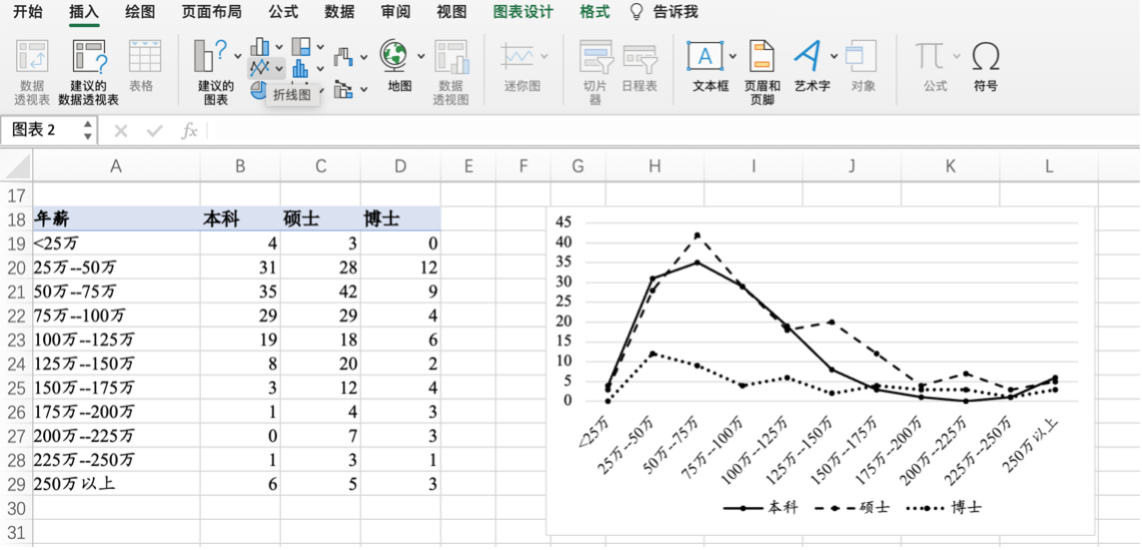The width and height of the screenshot is (1142, 550).
Task: Click the line chart (折线图) icon
Action: point(260,69)
